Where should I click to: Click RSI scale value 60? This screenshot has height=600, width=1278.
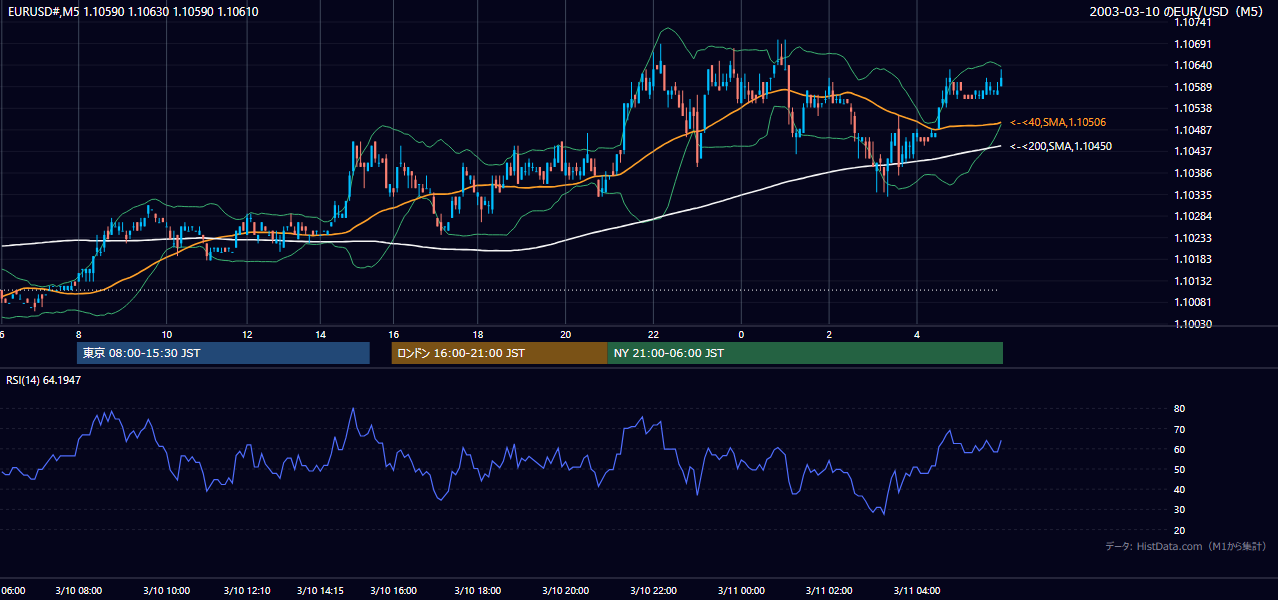1179,449
